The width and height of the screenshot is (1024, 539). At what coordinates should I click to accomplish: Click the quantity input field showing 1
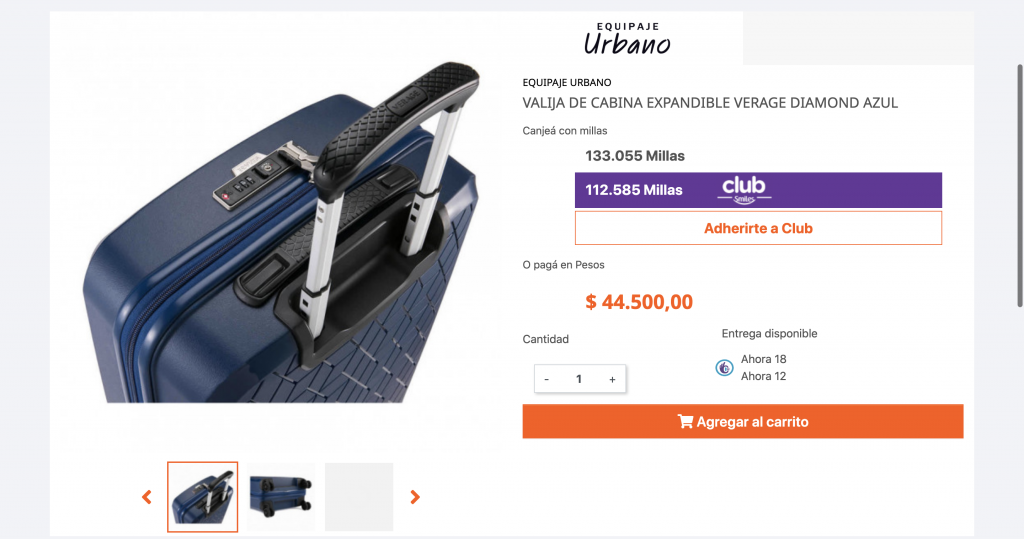pyautogui.click(x=579, y=379)
